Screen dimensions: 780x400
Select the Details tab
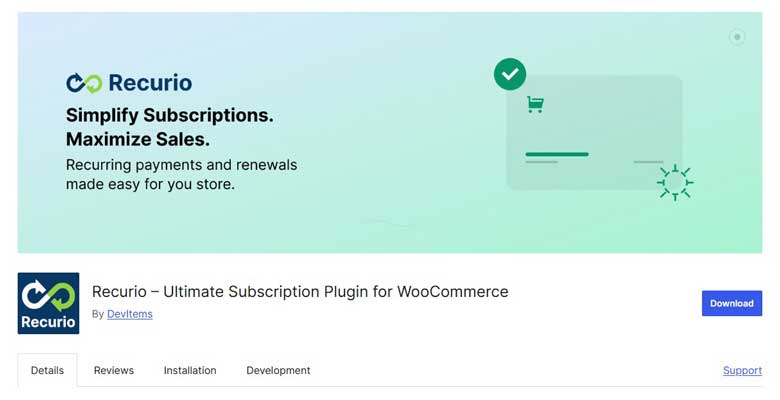47,370
